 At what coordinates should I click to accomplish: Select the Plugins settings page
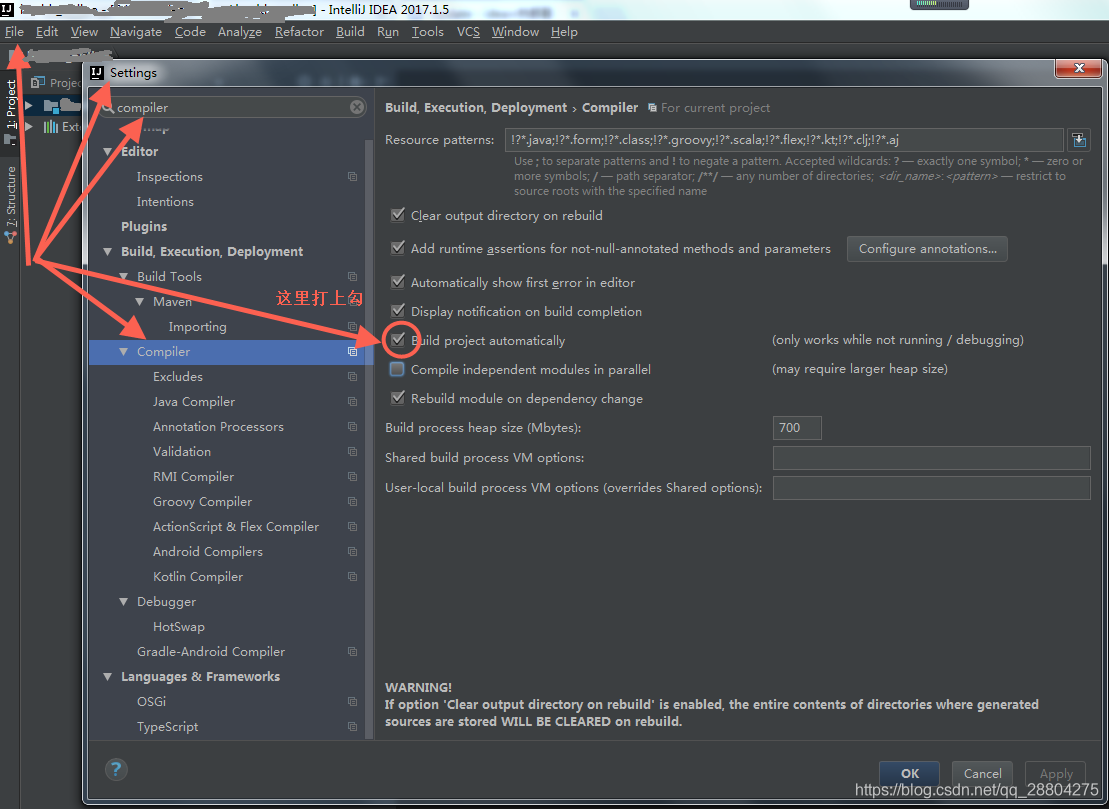point(144,226)
